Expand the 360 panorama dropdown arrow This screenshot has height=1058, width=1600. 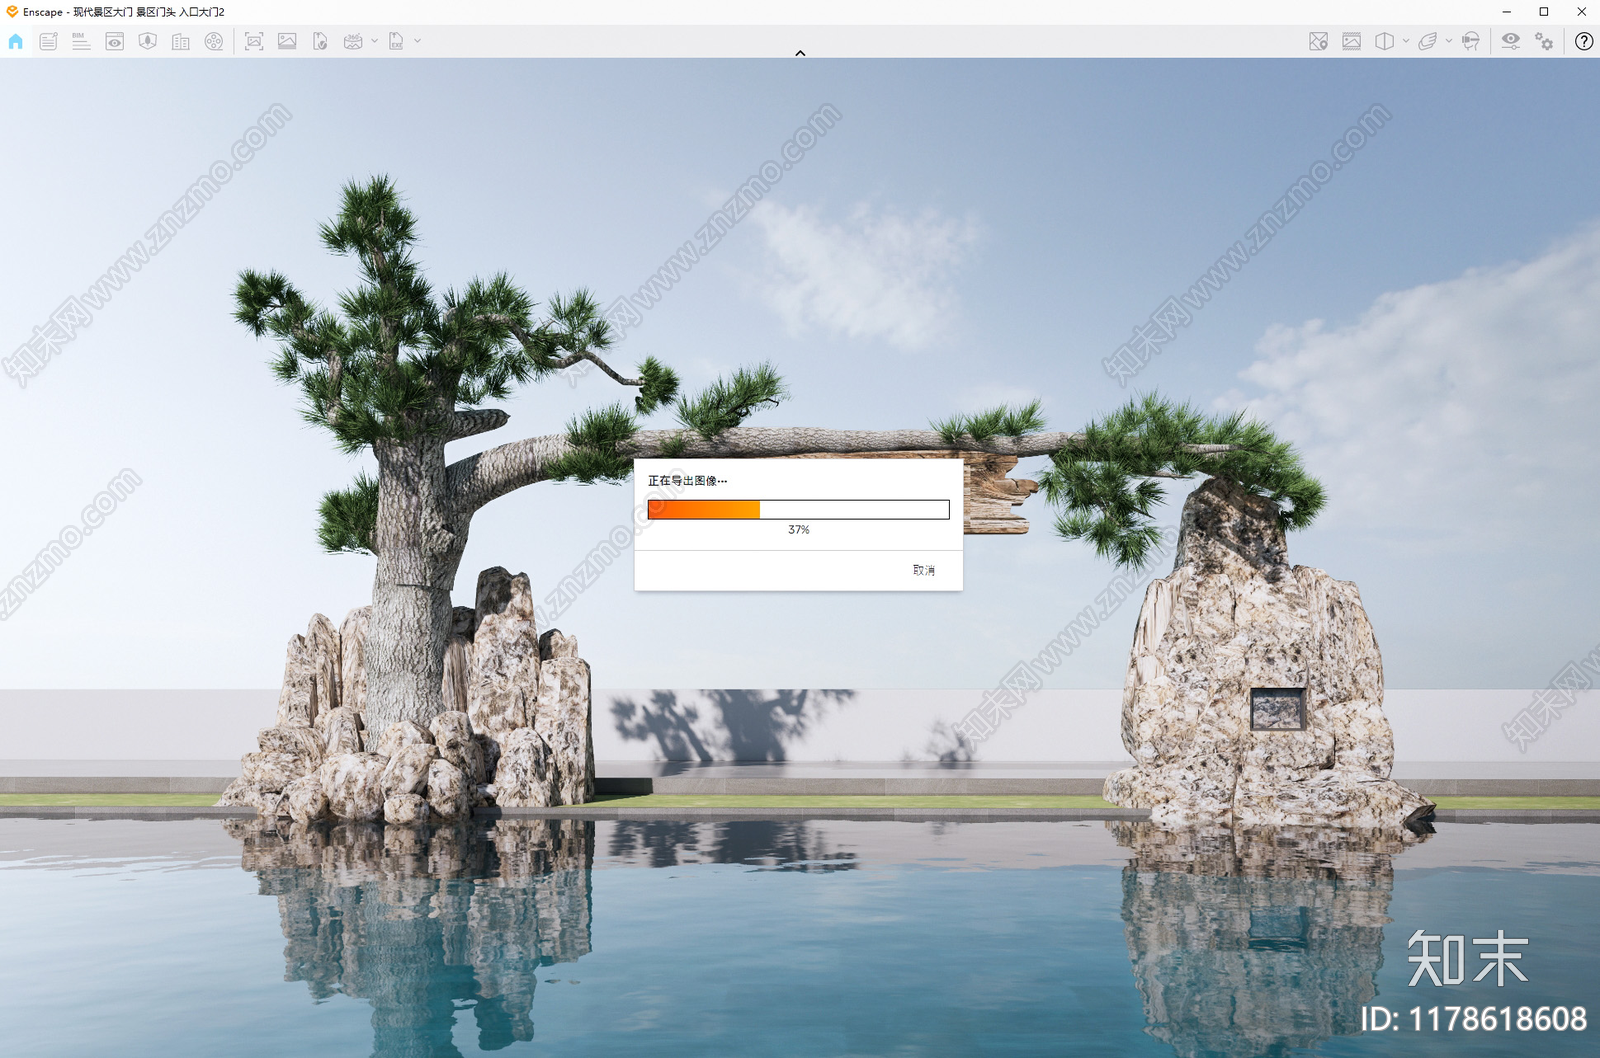coord(375,41)
